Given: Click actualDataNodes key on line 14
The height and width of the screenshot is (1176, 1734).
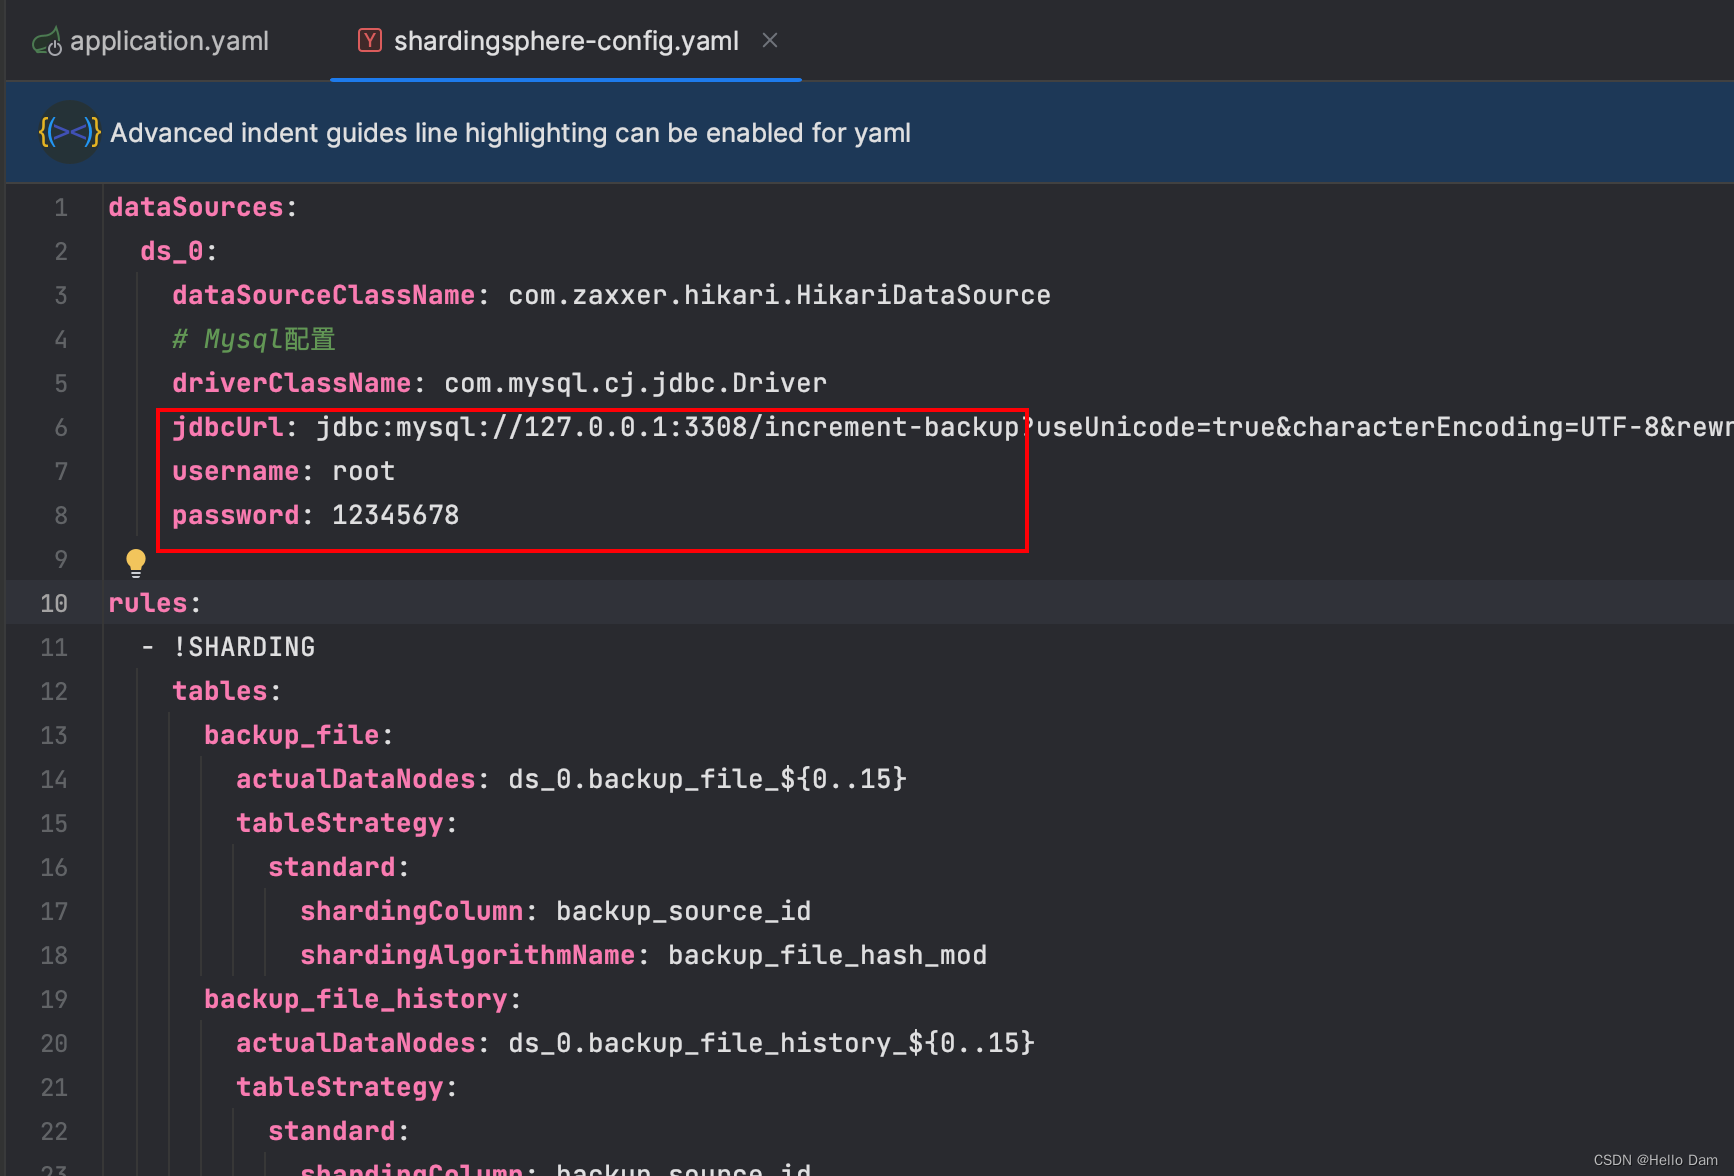Looking at the screenshot, I should [356, 779].
